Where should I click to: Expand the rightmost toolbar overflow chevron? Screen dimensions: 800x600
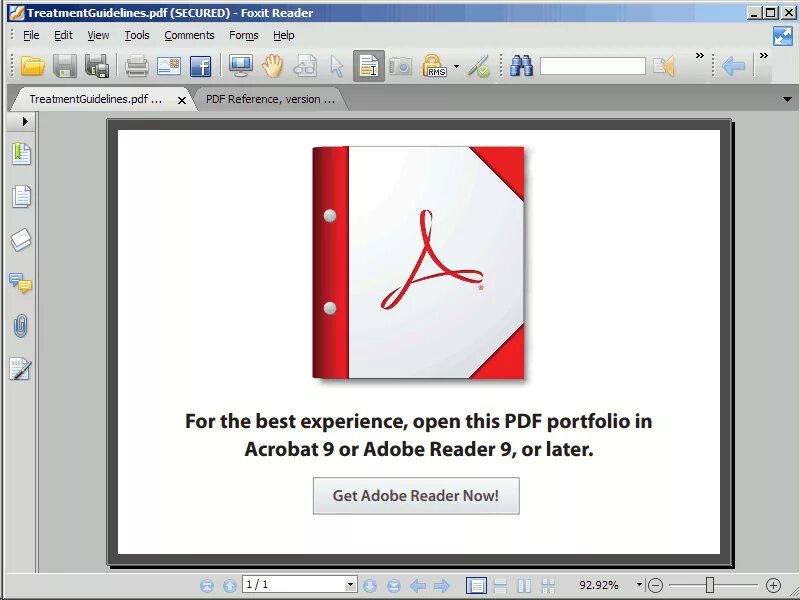(x=763, y=56)
